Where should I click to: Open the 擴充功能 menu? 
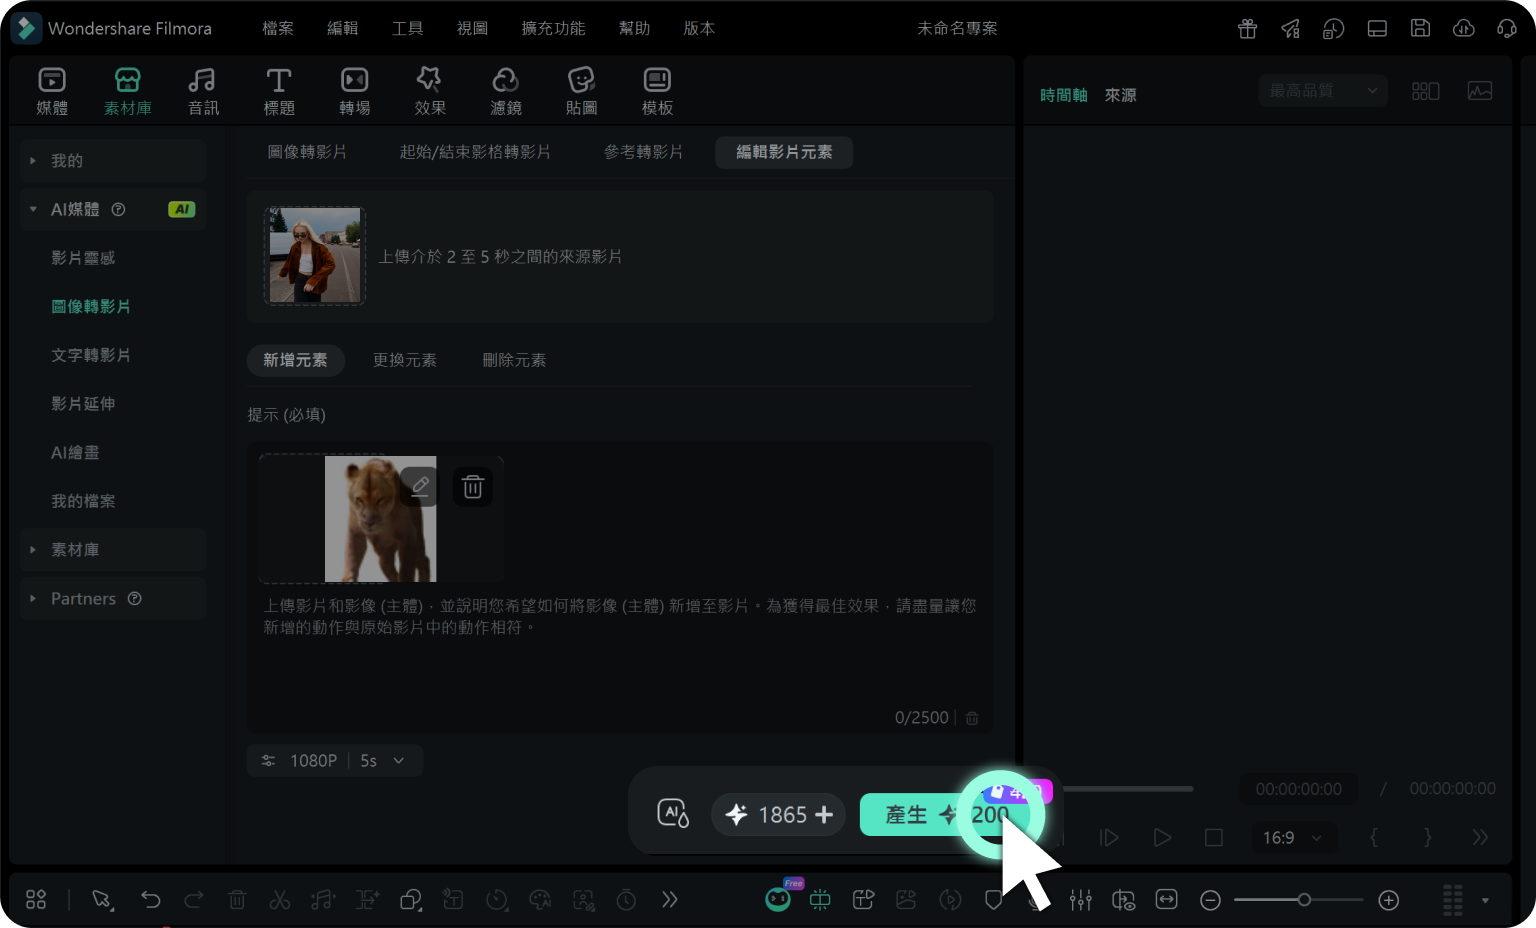(553, 28)
